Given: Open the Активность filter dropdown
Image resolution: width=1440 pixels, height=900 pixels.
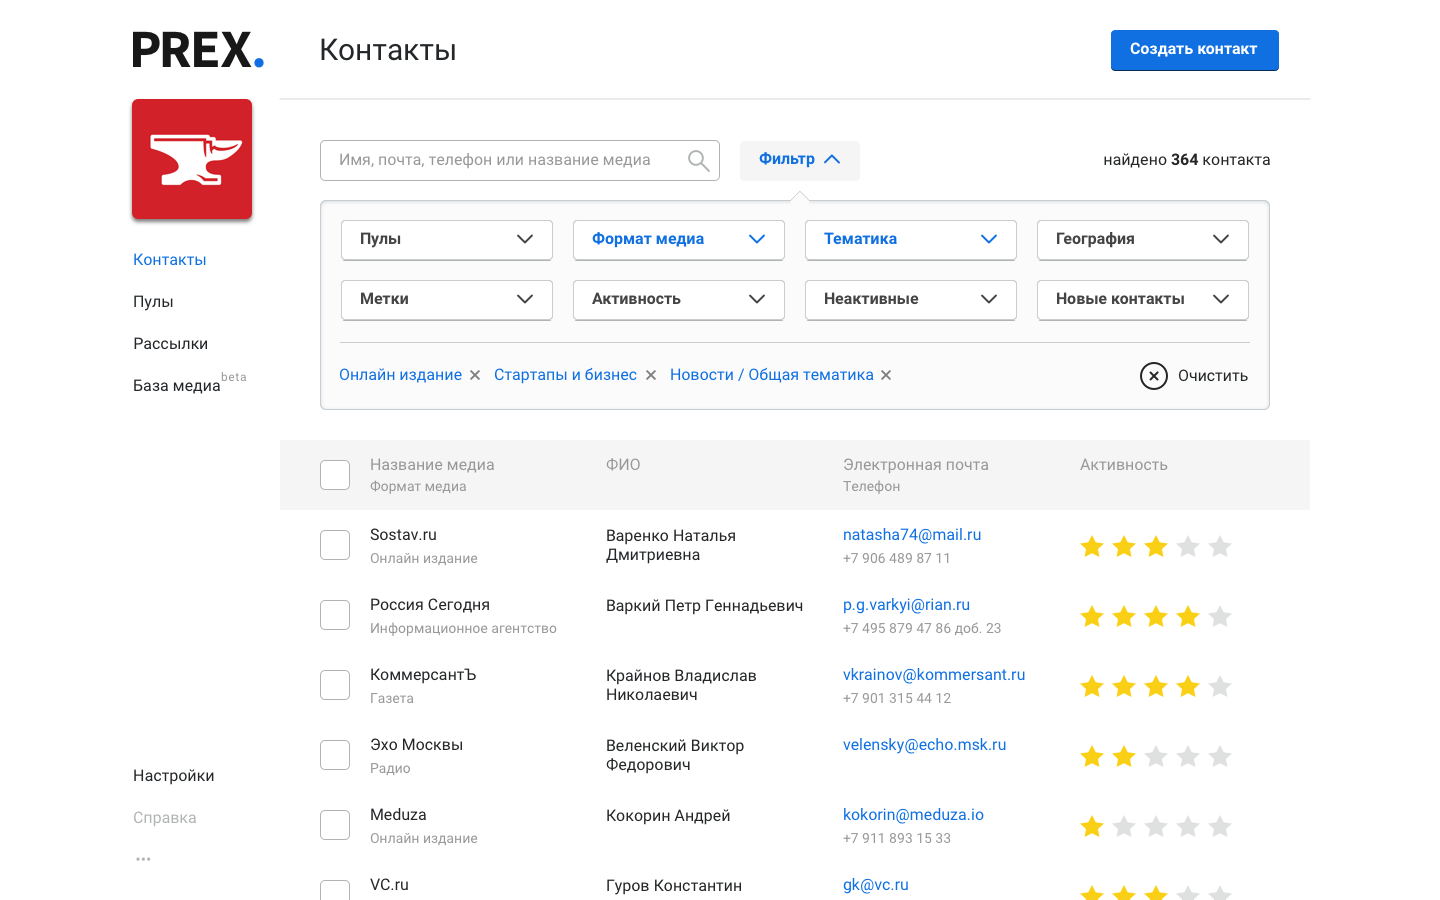Looking at the screenshot, I should click(x=679, y=300).
